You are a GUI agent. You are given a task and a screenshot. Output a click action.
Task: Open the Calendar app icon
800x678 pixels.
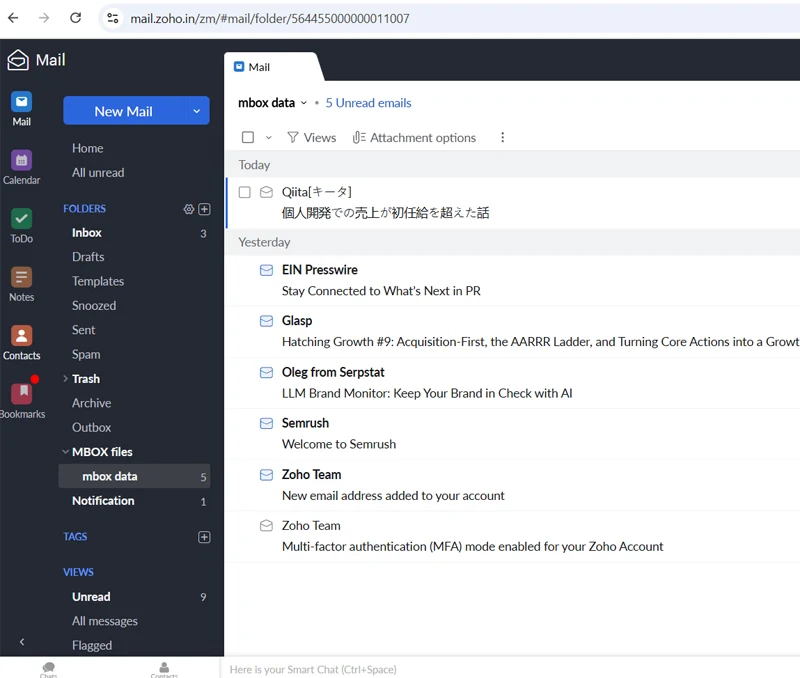pos(21,161)
